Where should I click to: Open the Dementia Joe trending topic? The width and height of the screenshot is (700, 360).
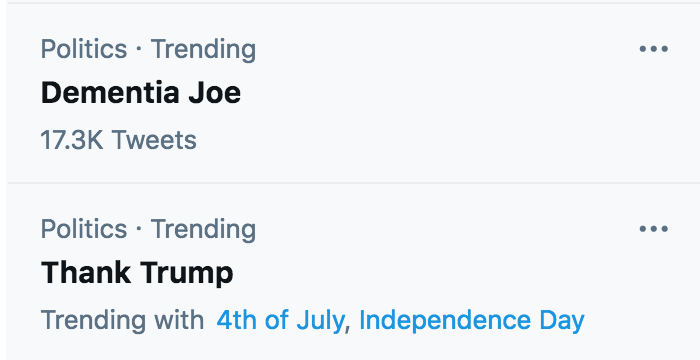coord(141,93)
